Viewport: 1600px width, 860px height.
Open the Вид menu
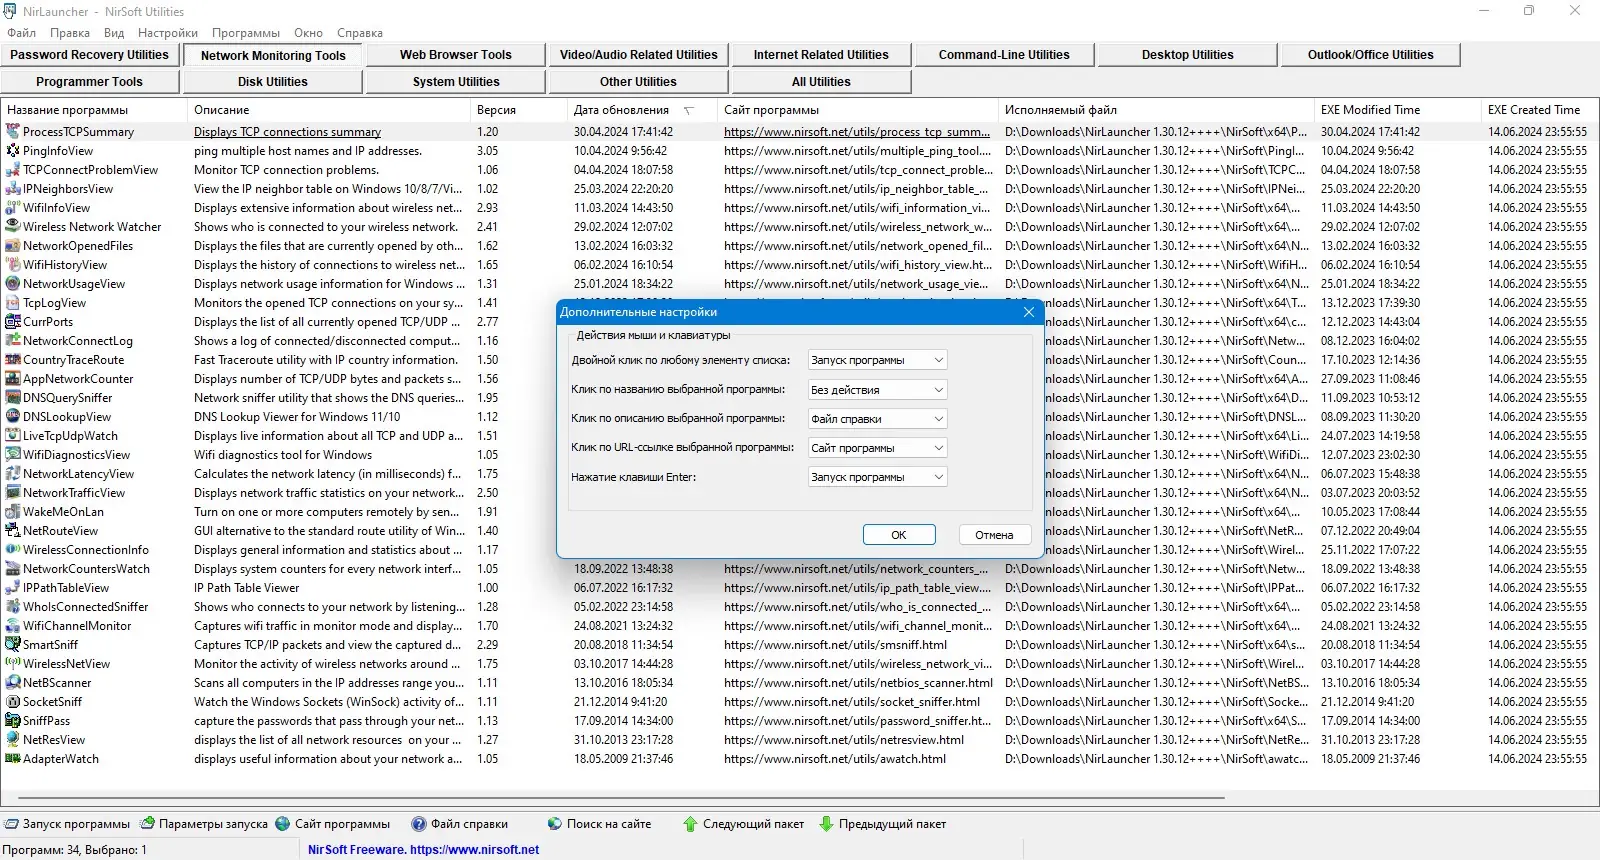[x=114, y=33]
